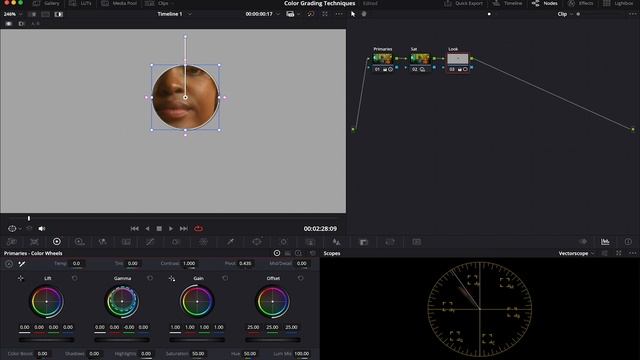This screenshot has height=360, width=640.
Task: Toggle the Timeline button in top bar
Action: 507,3
